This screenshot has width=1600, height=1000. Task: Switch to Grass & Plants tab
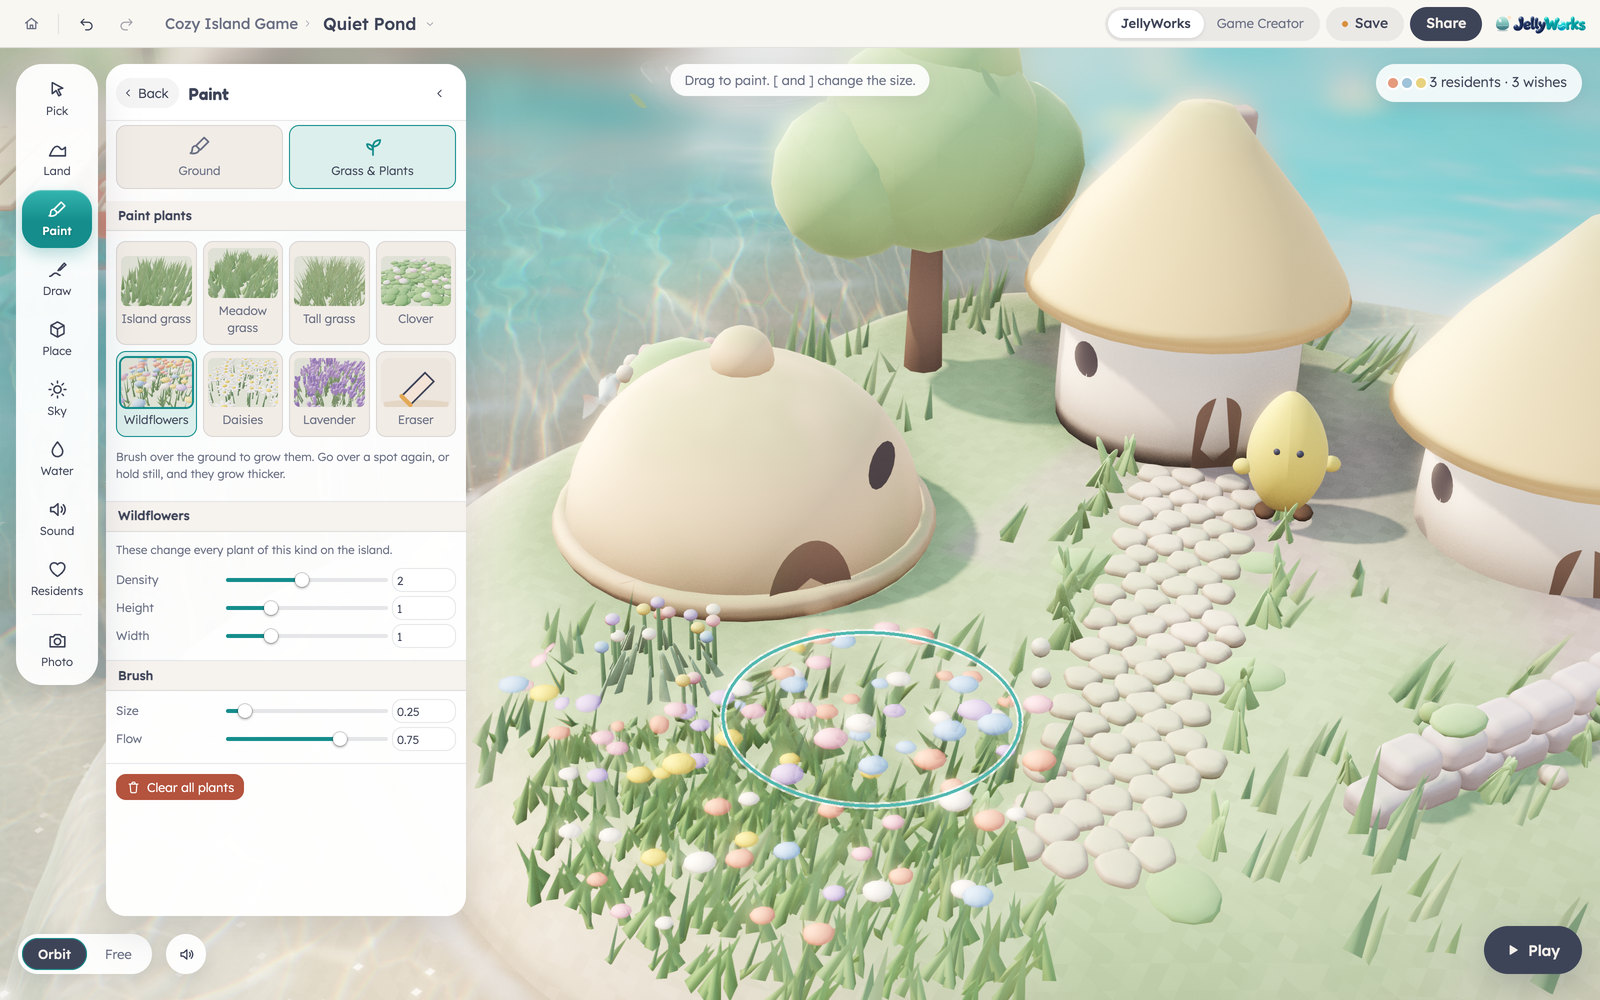(372, 157)
